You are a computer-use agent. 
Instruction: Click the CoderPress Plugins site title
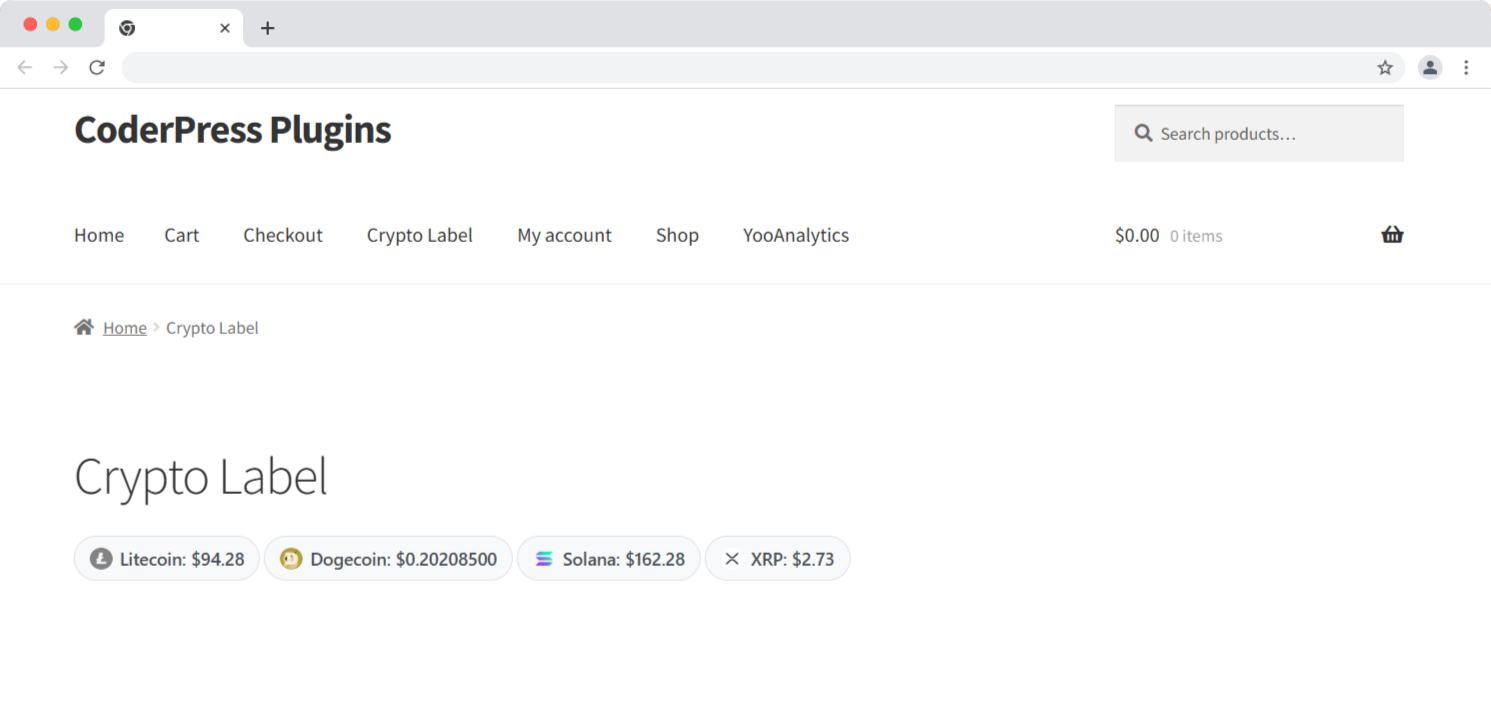click(232, 130)
